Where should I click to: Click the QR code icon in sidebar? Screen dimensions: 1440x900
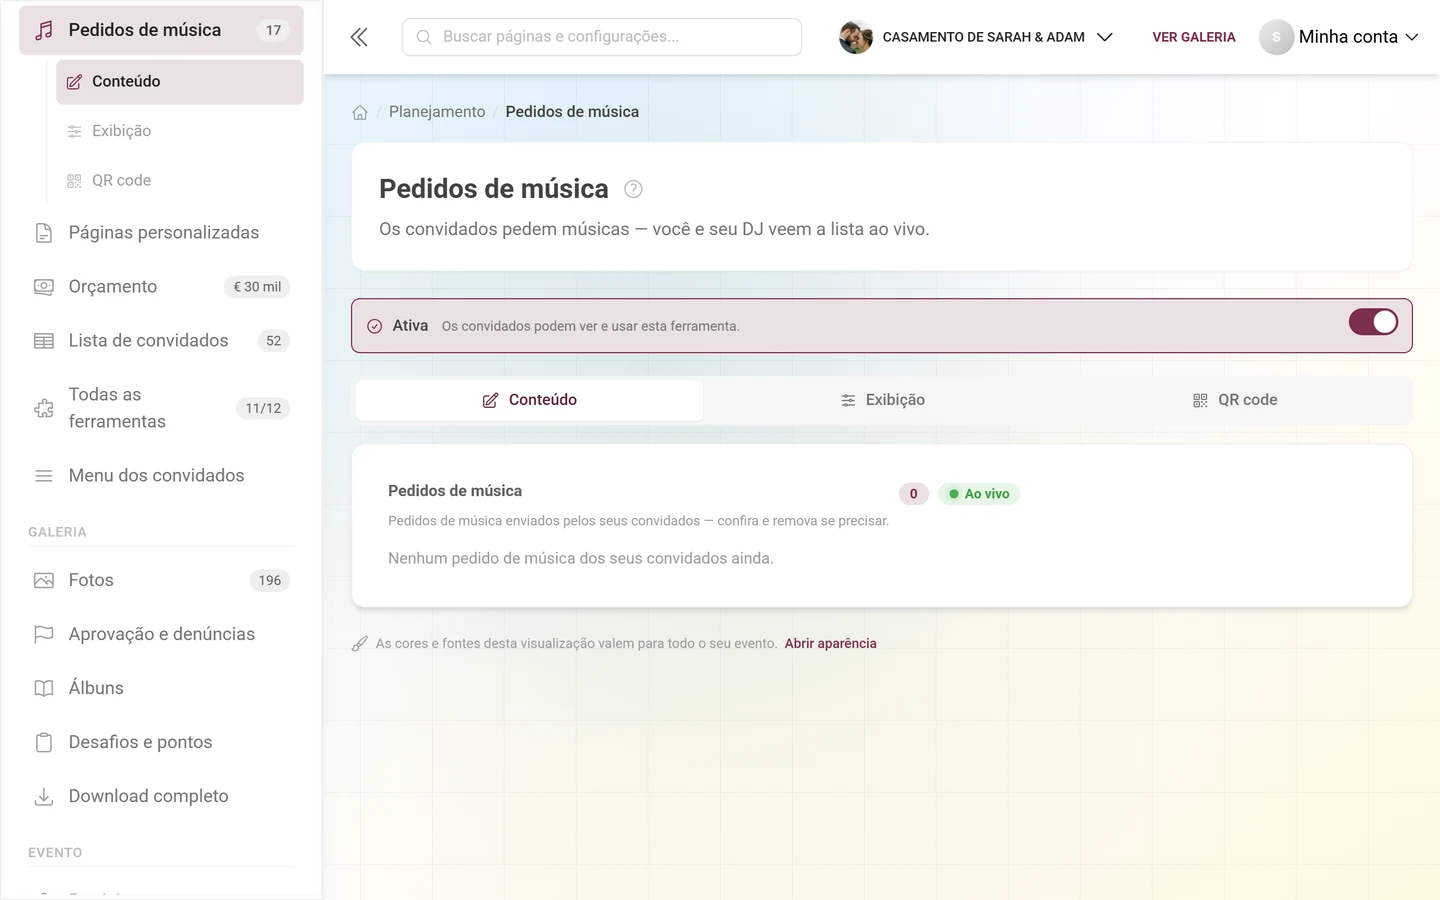click(x=74, y=181)
